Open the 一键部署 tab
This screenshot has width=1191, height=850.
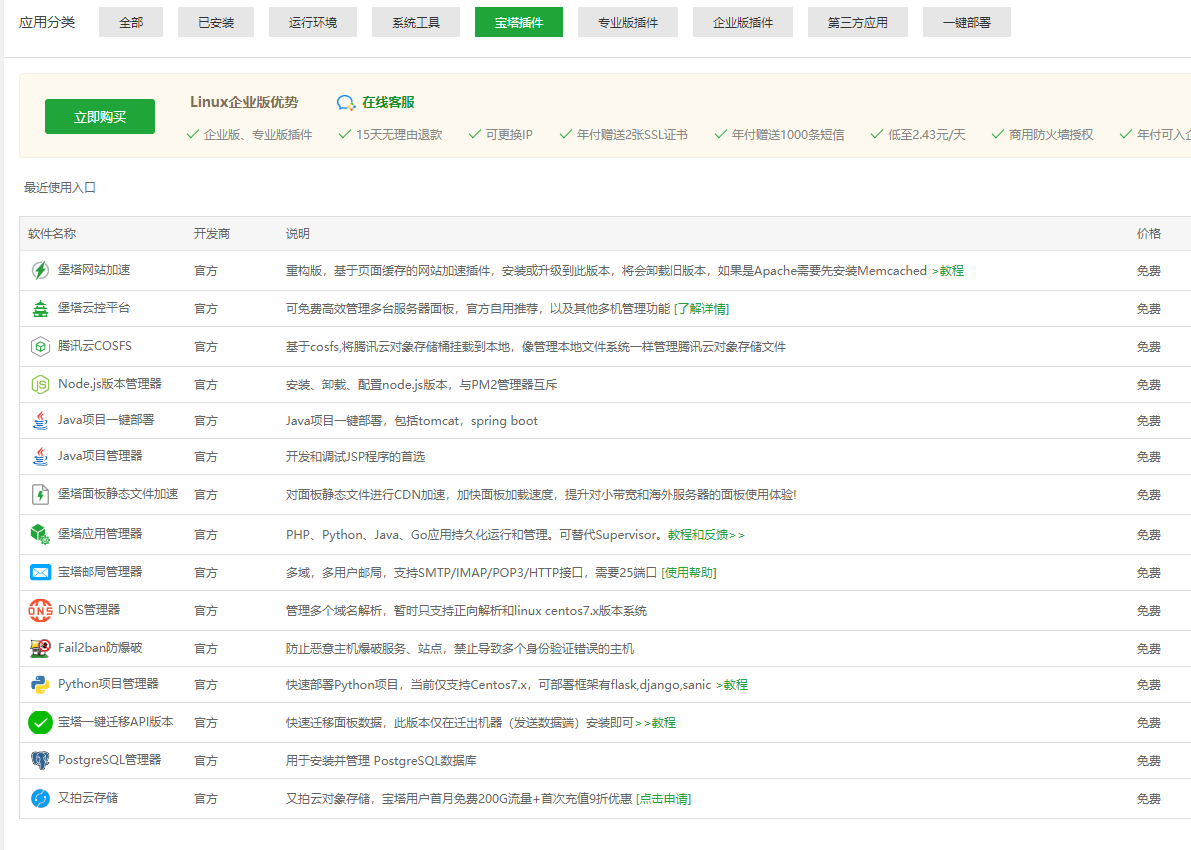click(x=966, y=22)
